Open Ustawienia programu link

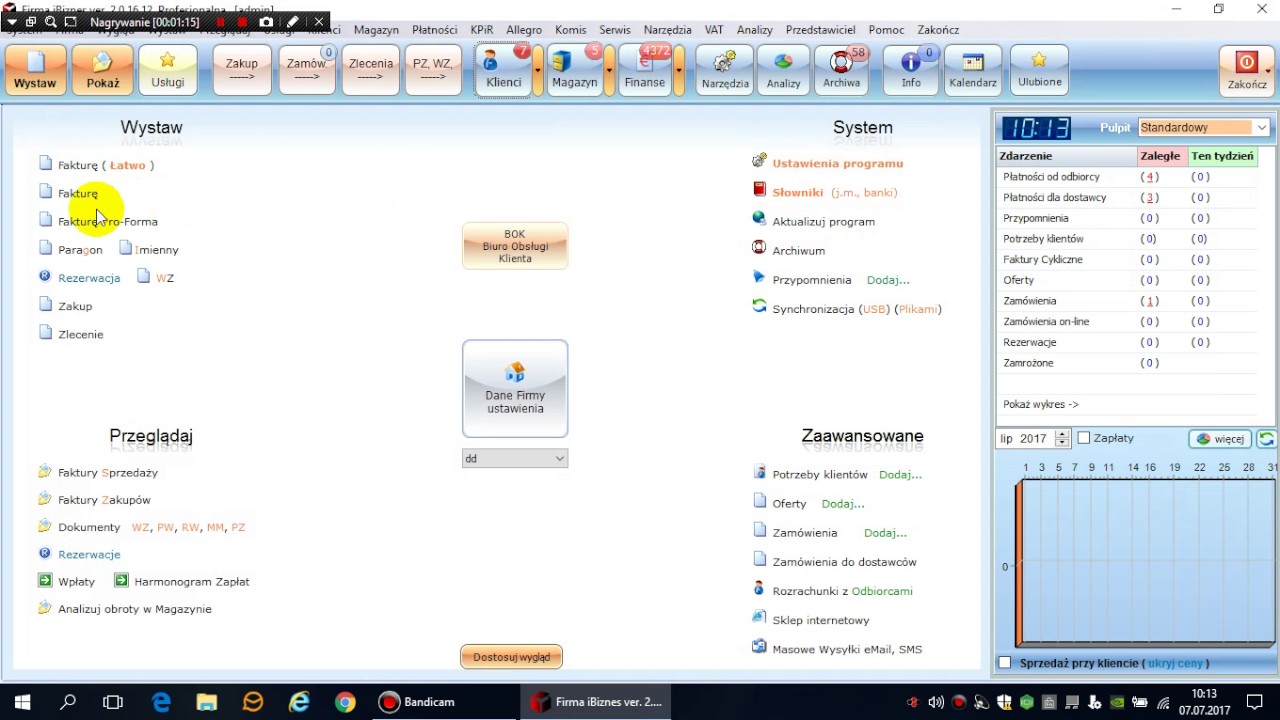coord(837,163)
